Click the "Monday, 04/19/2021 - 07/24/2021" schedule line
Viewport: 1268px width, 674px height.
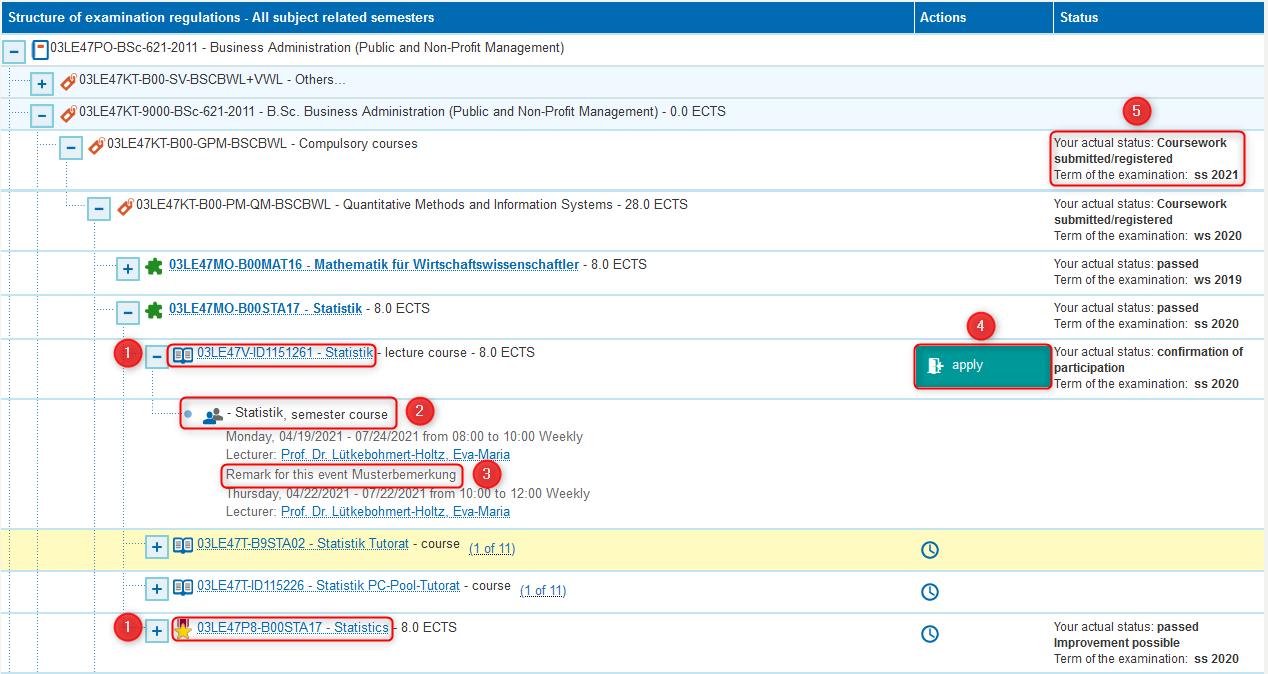coord(404,437)
